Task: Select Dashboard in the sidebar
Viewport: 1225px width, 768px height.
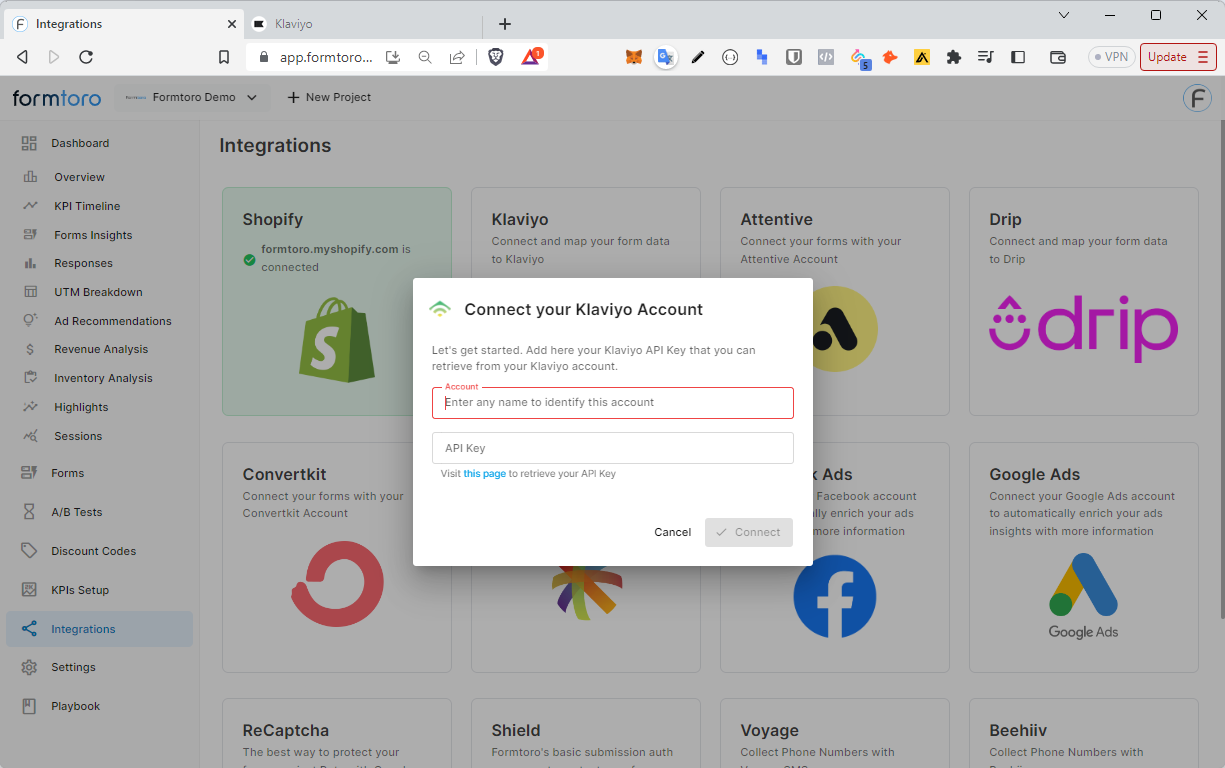Action: [80, 143]
